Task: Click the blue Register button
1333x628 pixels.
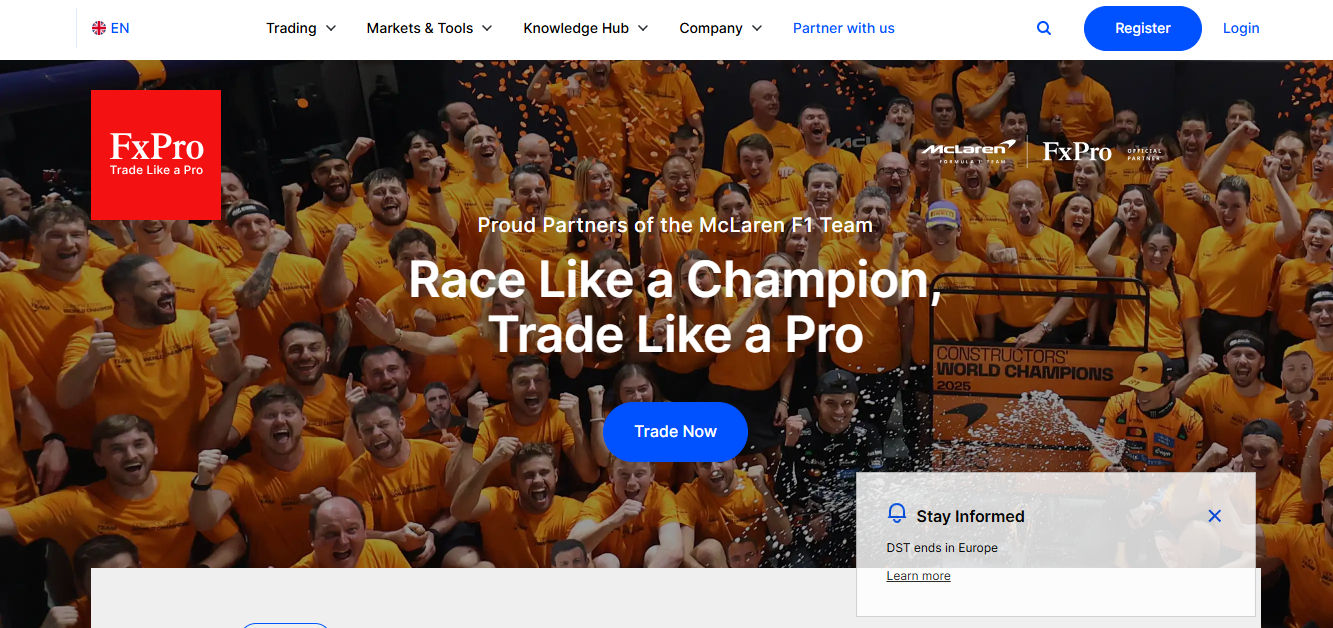Action: coord(1143,28)
